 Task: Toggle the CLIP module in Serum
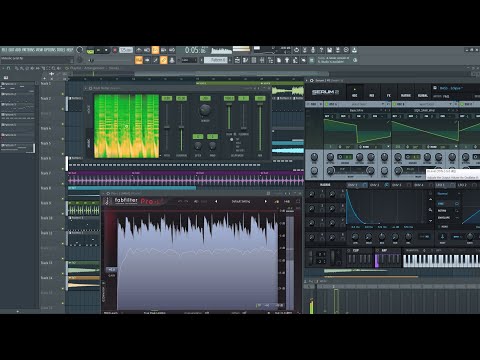(349, 250)
